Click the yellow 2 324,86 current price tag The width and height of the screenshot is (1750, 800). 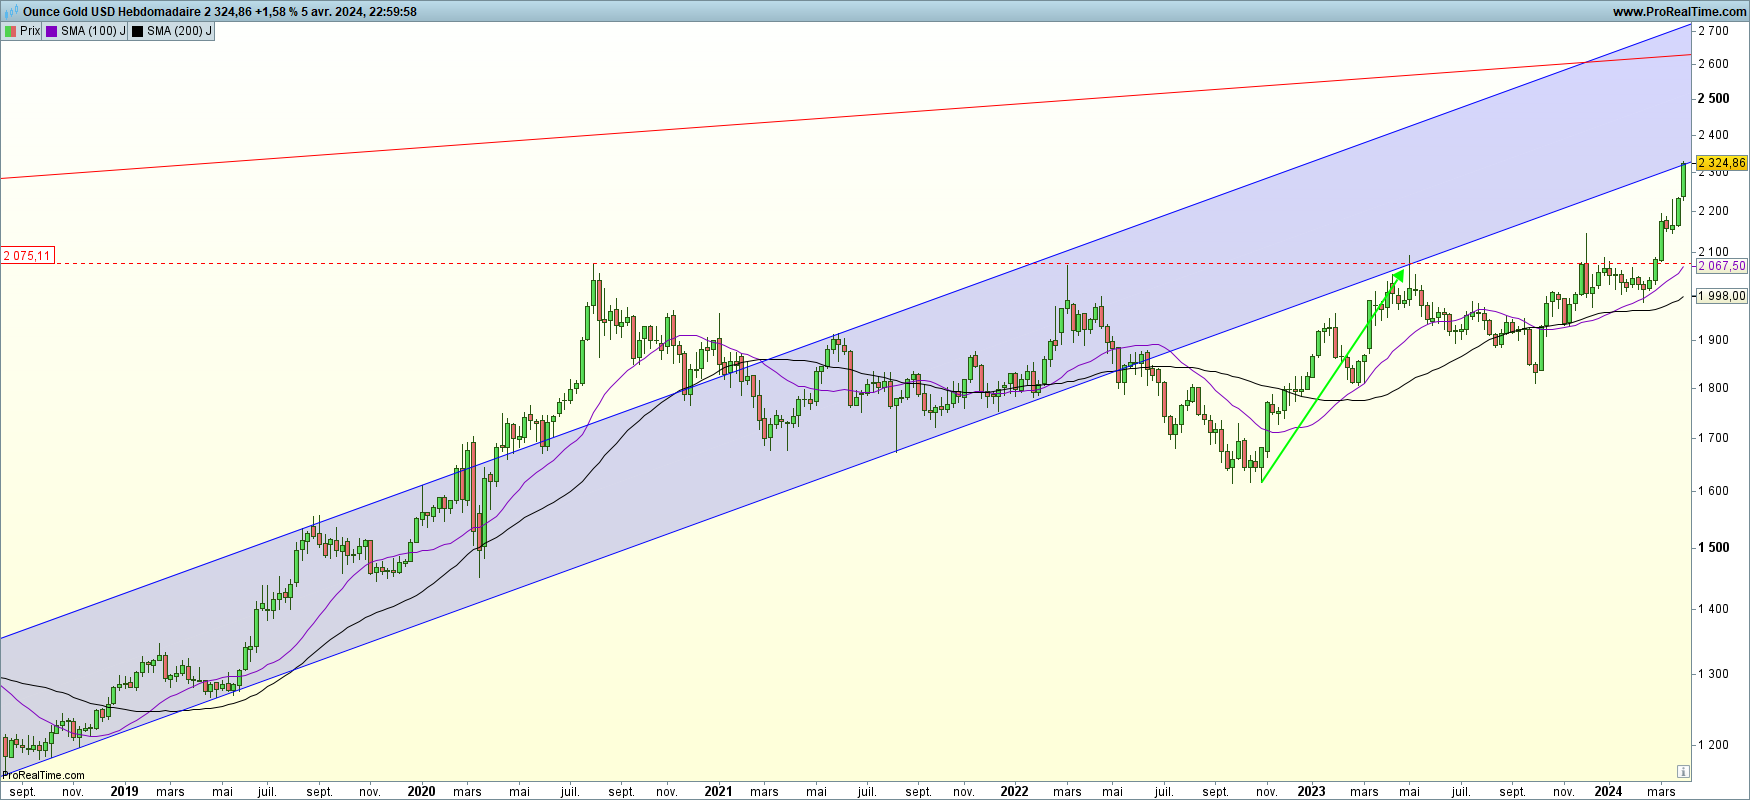(1722, 163)
